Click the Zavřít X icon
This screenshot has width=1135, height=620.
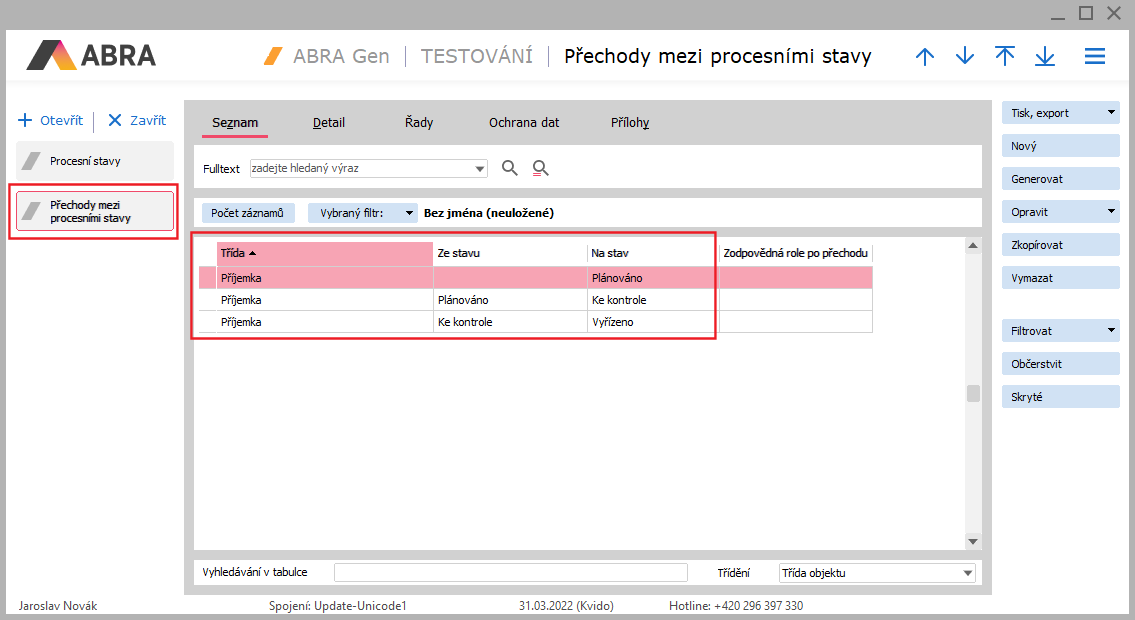tap(115, 120)
